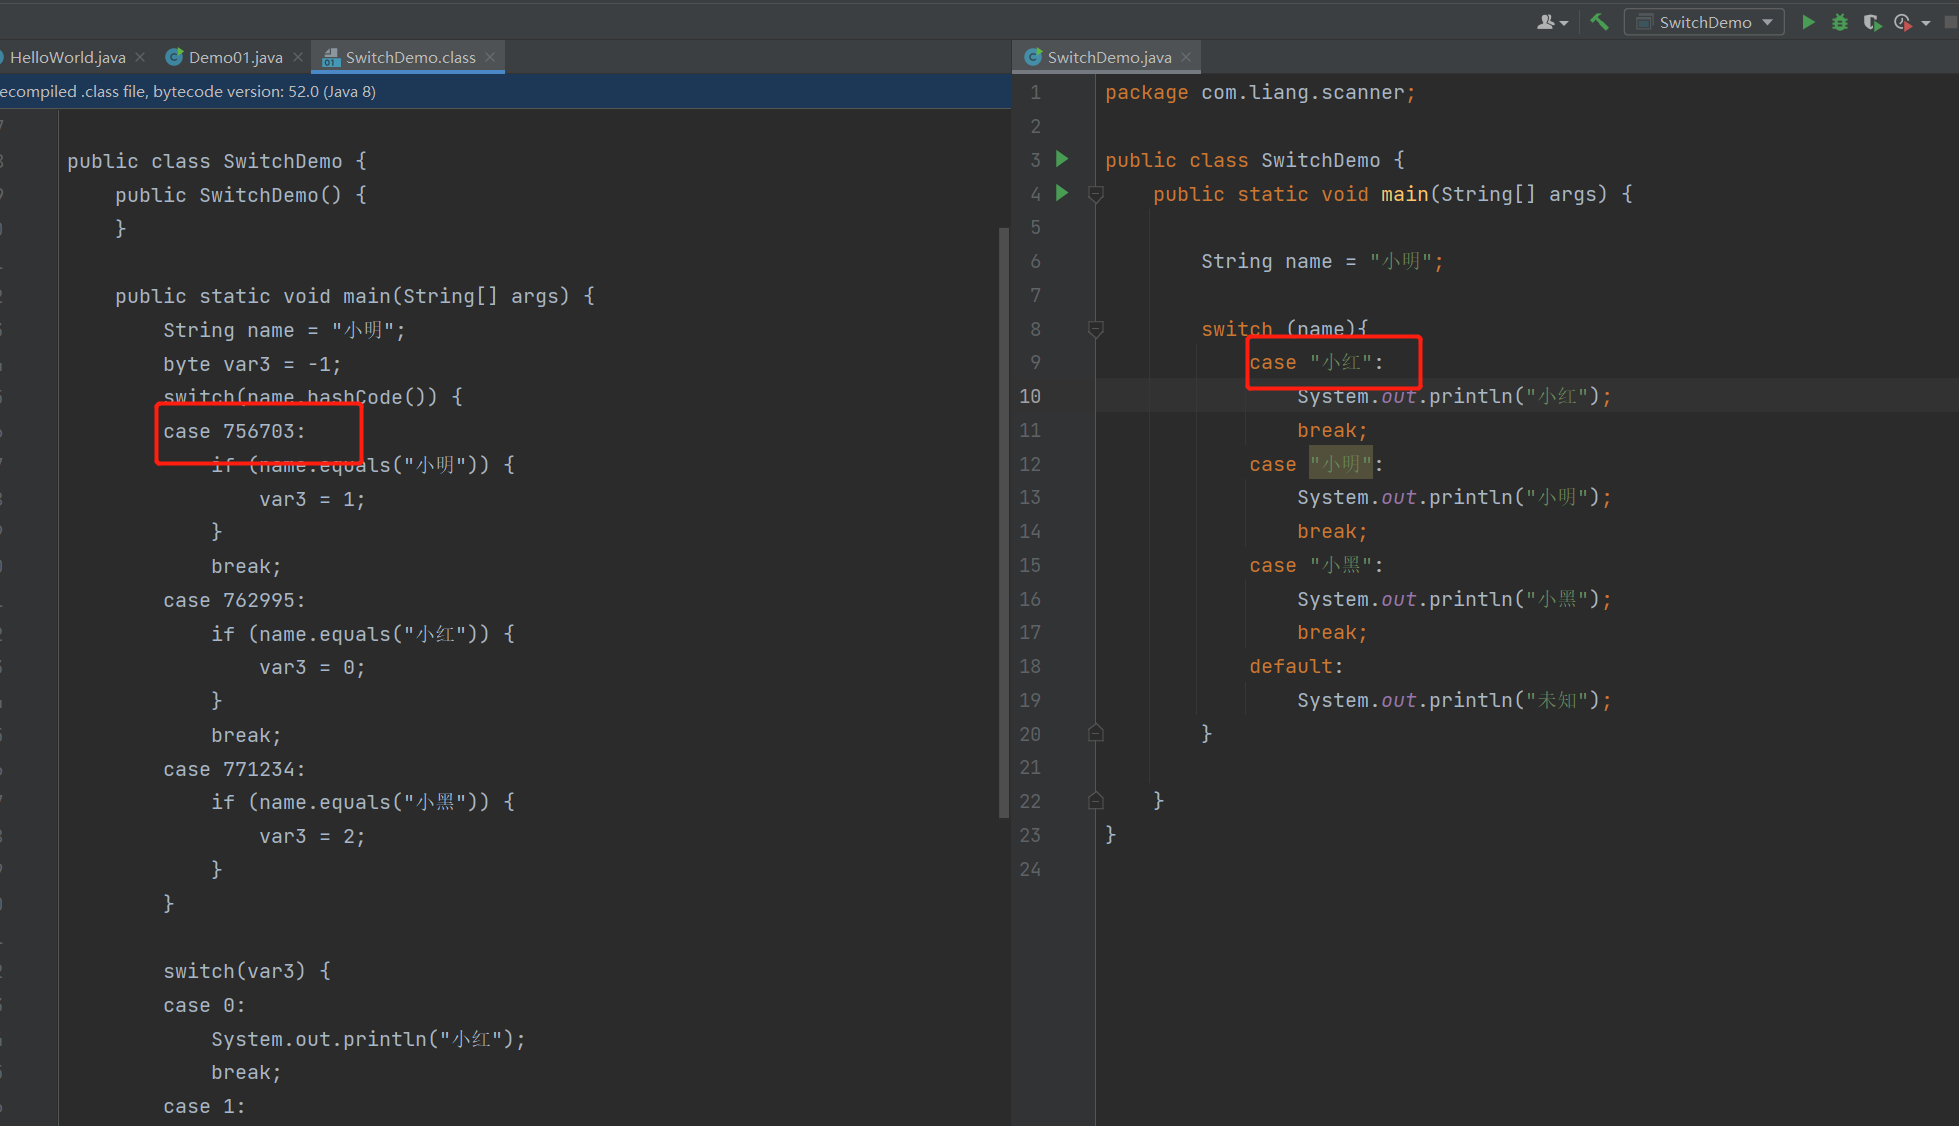Click run gutter arrow beside main method
Screen dimensions: 1959x1126
(x=1062, y=193)
